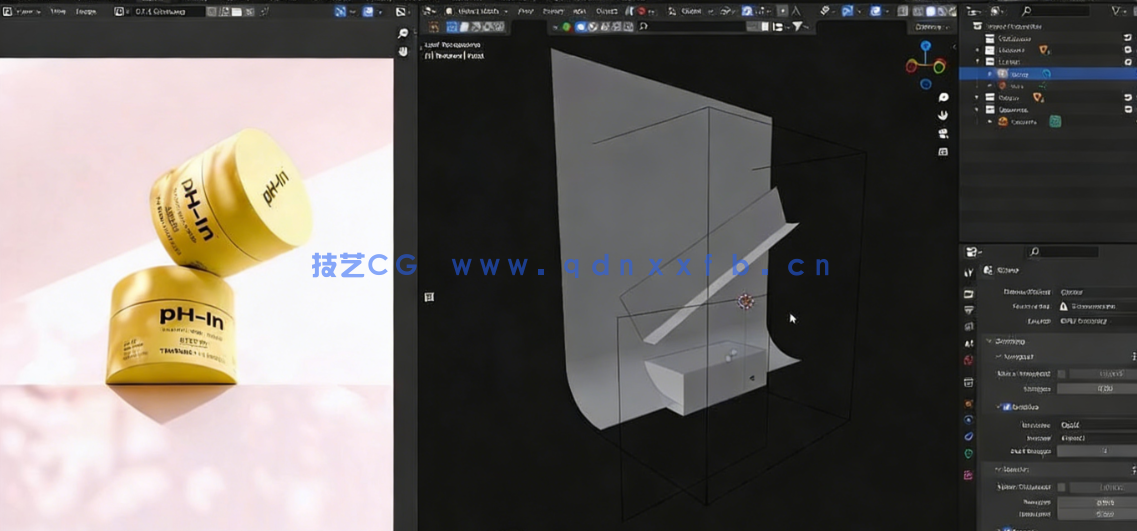
Task: Toggle proportional editing in the viewport header
Action: tap(782, 11)
